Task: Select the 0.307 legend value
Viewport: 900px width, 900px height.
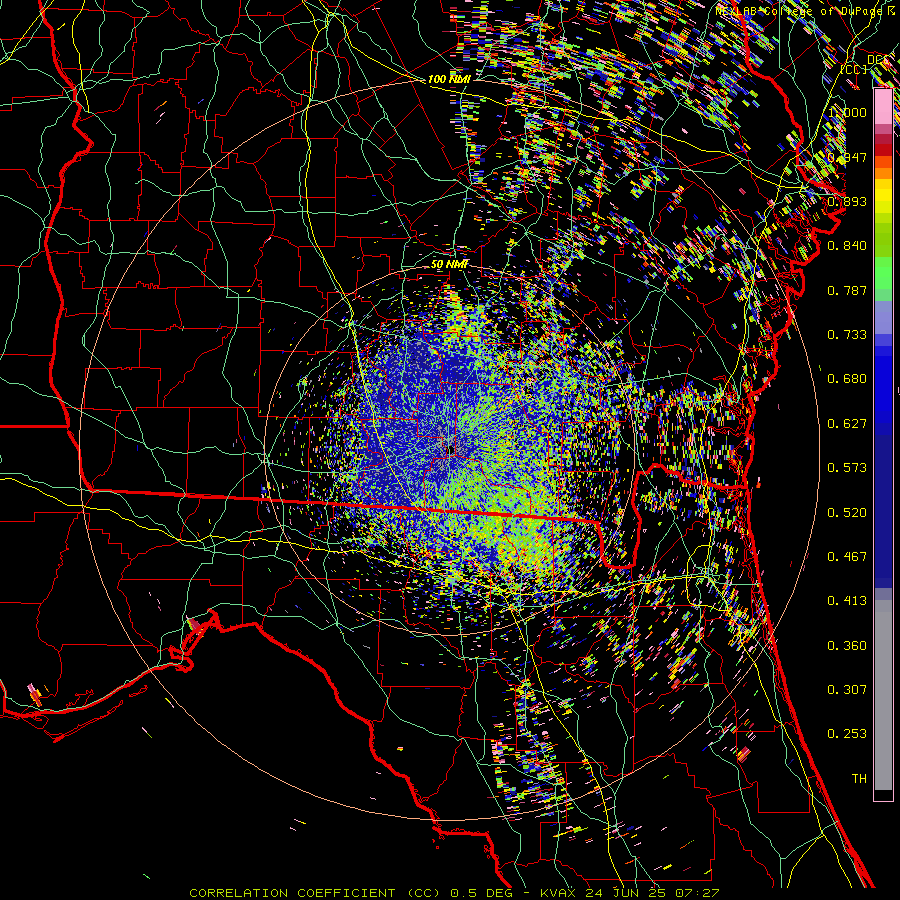Action: [847, 689]
